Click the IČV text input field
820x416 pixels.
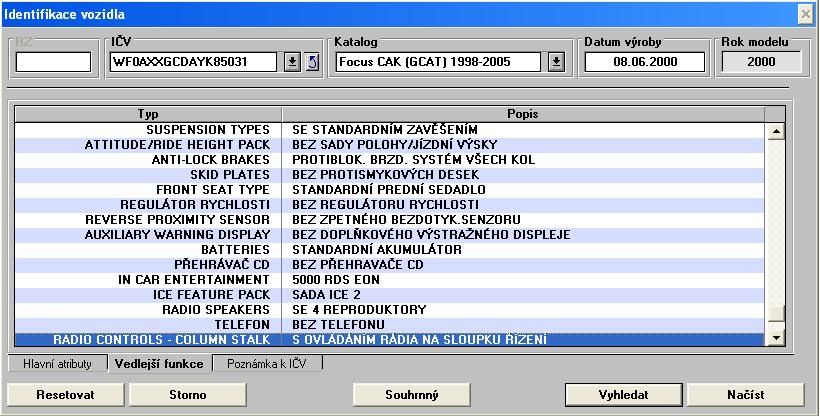(194, 62)
